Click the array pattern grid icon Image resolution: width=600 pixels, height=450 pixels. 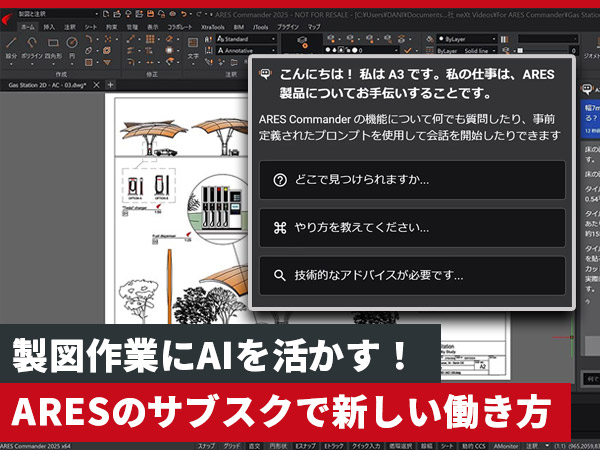150,39
